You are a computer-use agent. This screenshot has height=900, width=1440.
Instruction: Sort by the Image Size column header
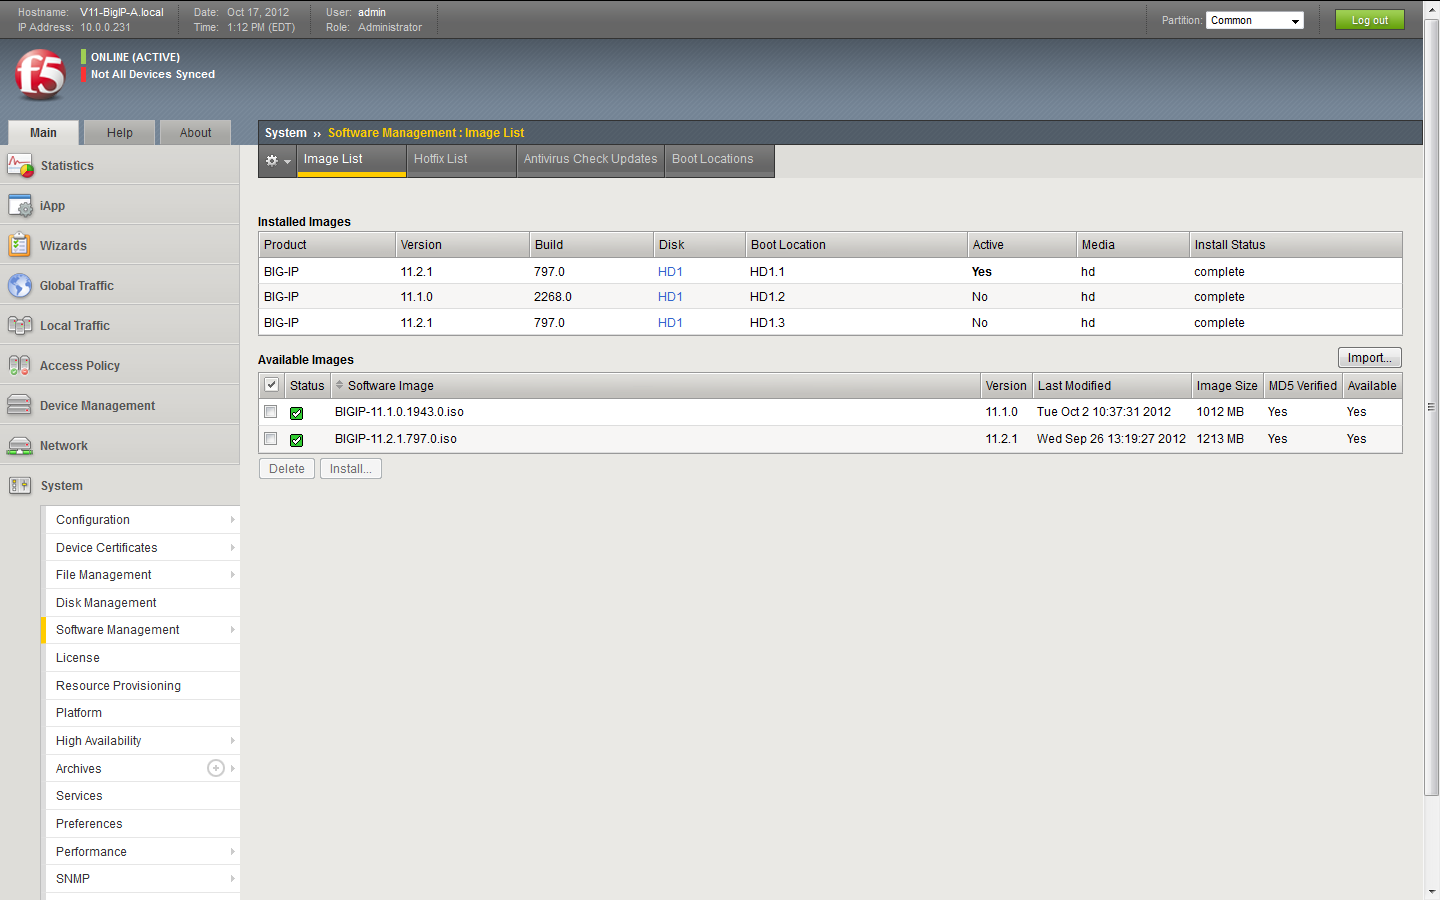tap(1227, 385)
